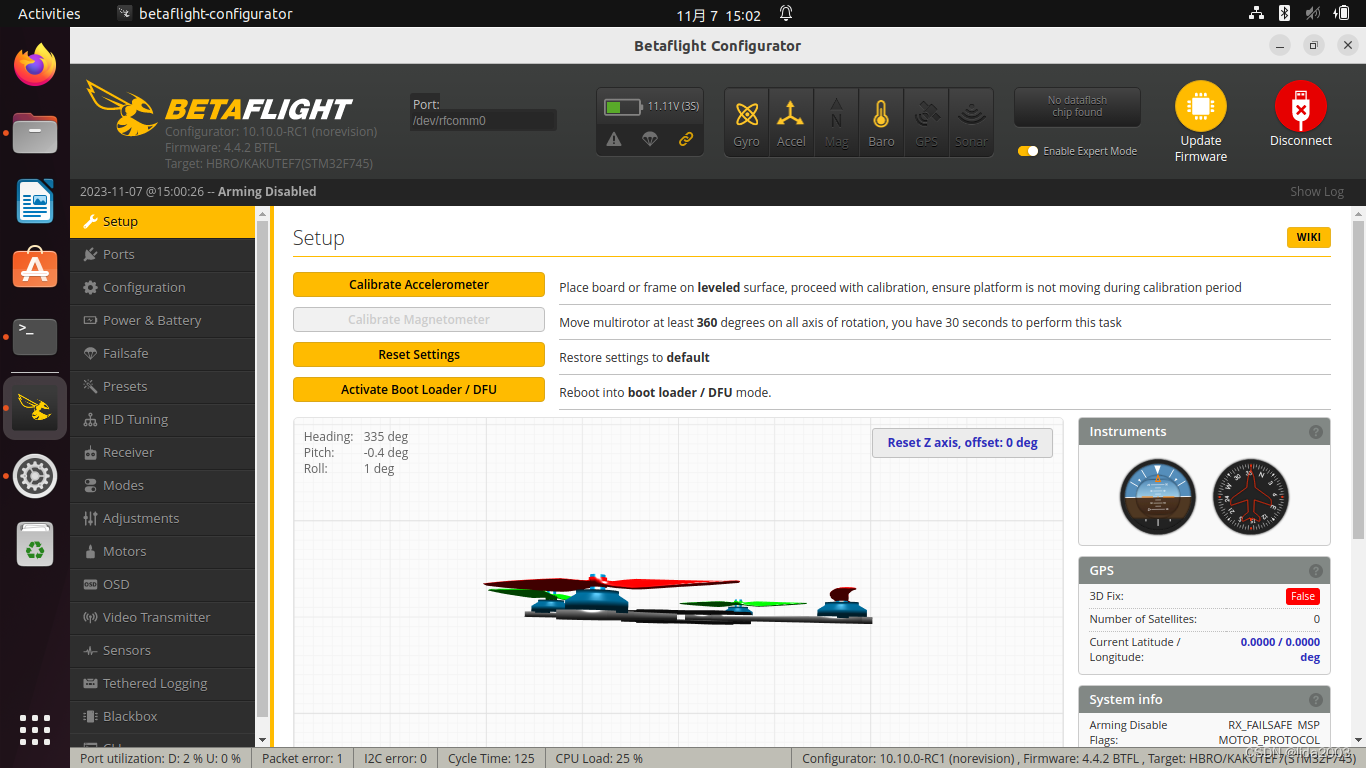Click the Baro sensor icon
Viewport: 1366px width, 768px height.
881,122
